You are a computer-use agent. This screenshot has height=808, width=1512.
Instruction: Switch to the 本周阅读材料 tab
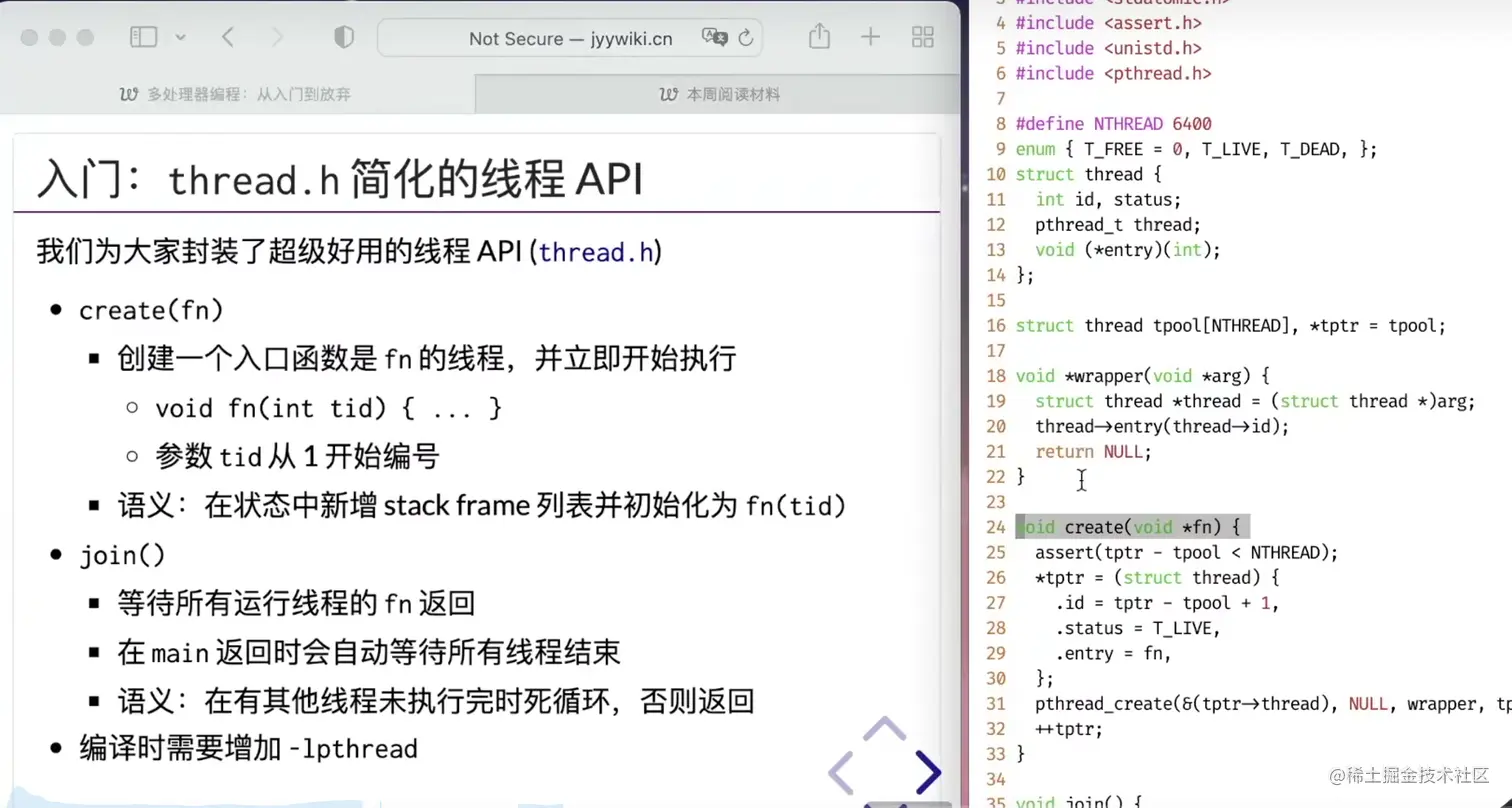click(x=719, y=94)
